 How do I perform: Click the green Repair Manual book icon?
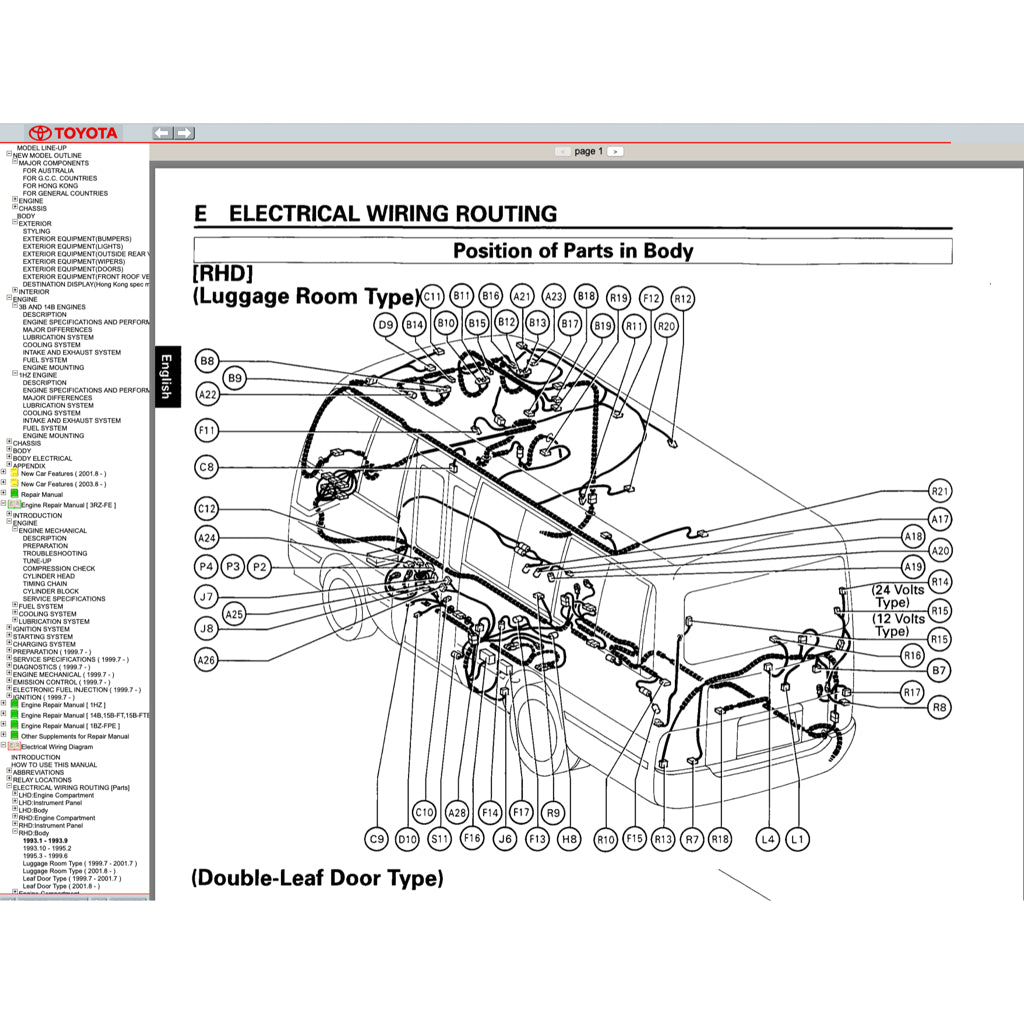(x=14, y=493)
